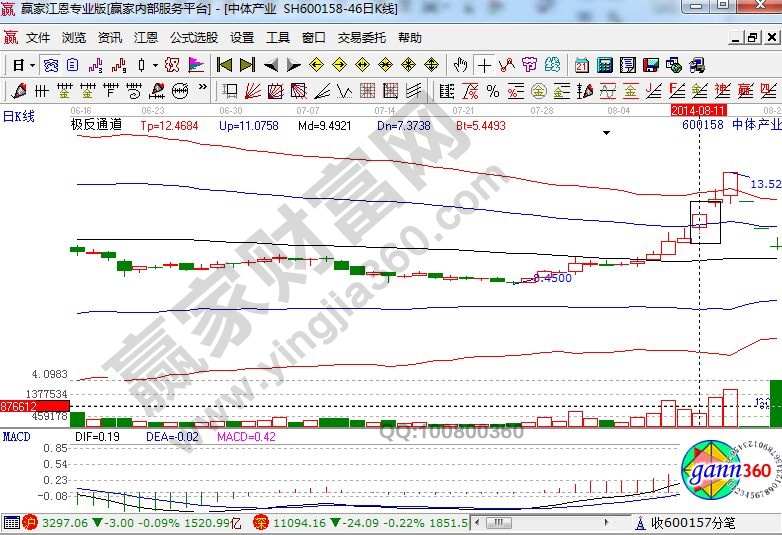782x535 pixels.
Task: Click the hand pan tool icon
Action: (460, 65)
